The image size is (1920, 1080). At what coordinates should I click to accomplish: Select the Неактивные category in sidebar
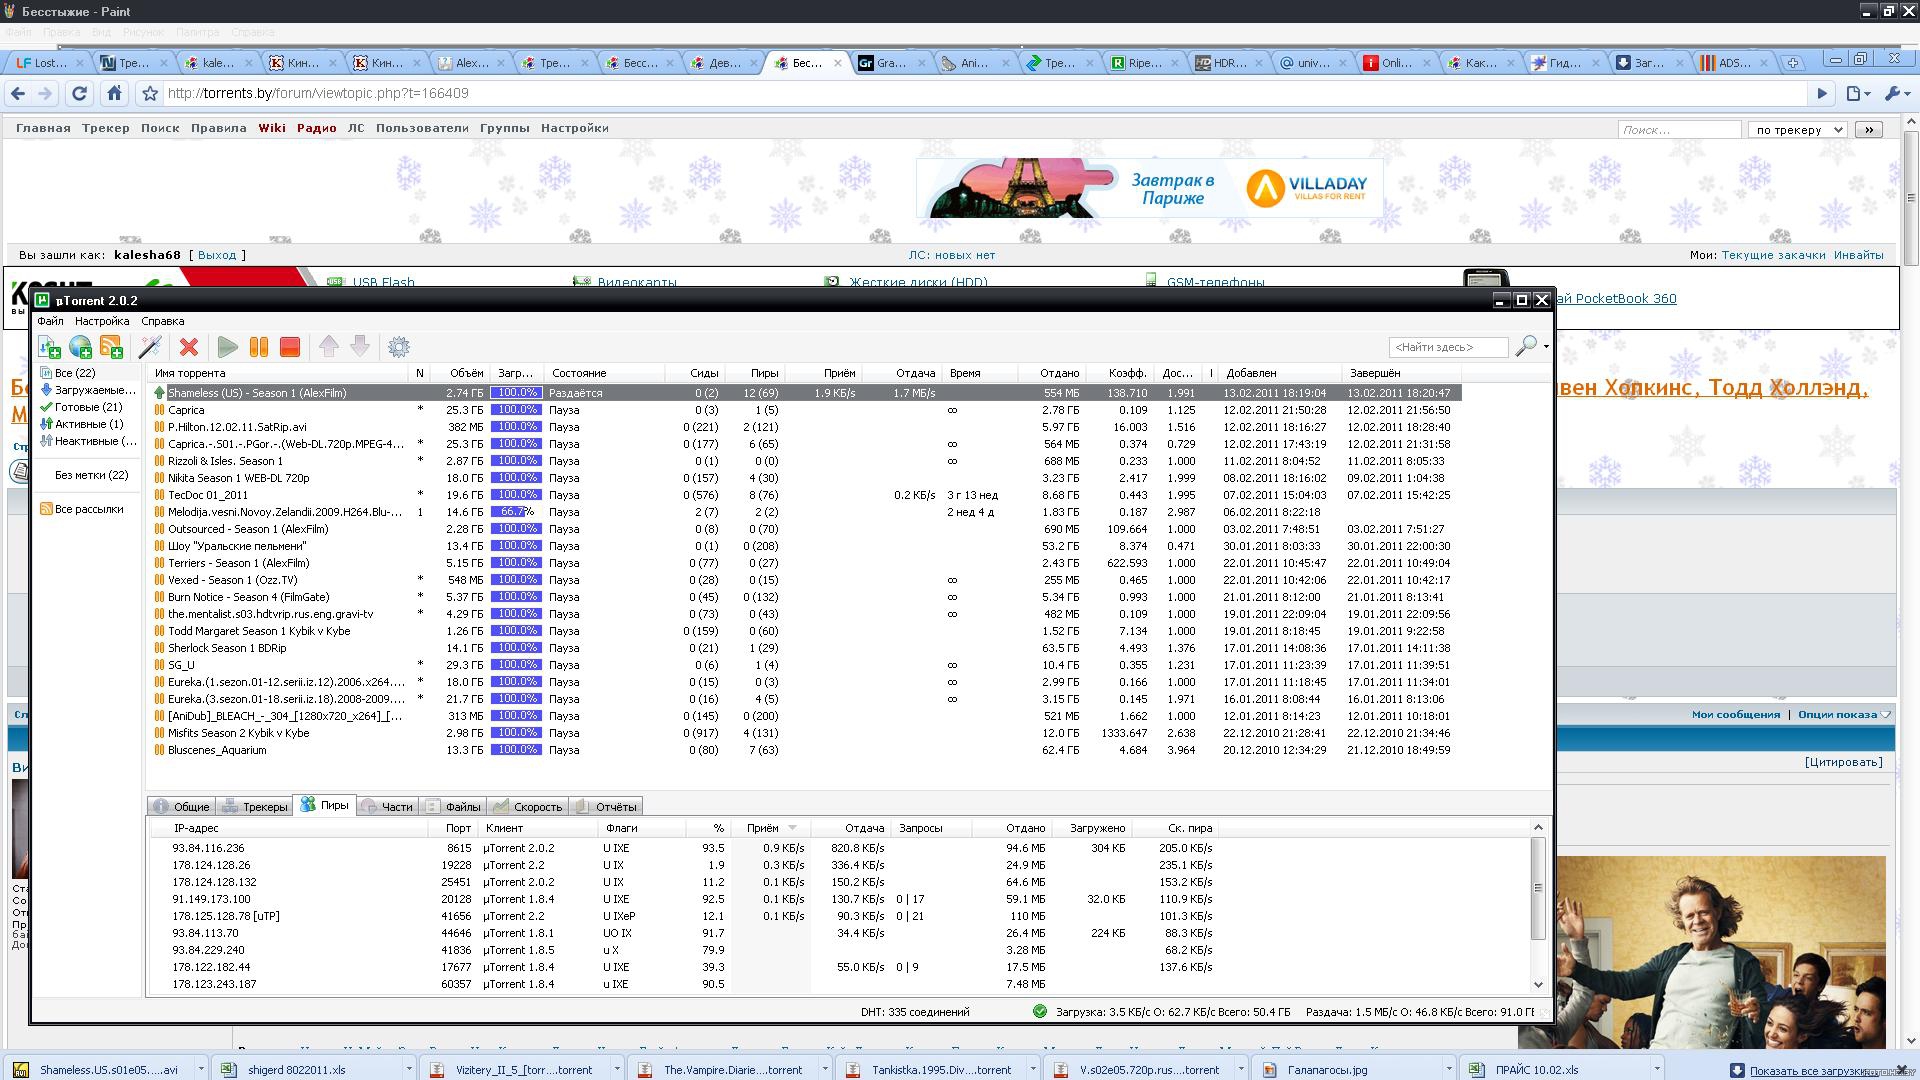pyautogui.click(x=88, y=441)
